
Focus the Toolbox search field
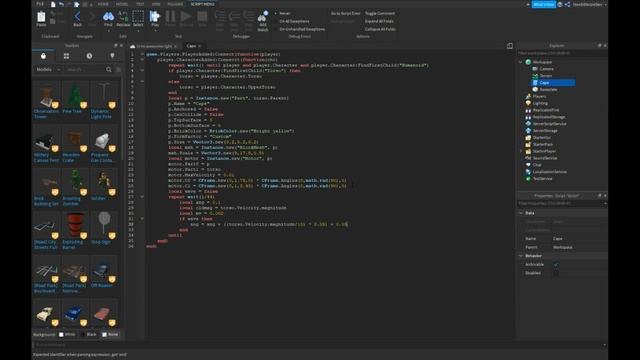click(85, 70)
